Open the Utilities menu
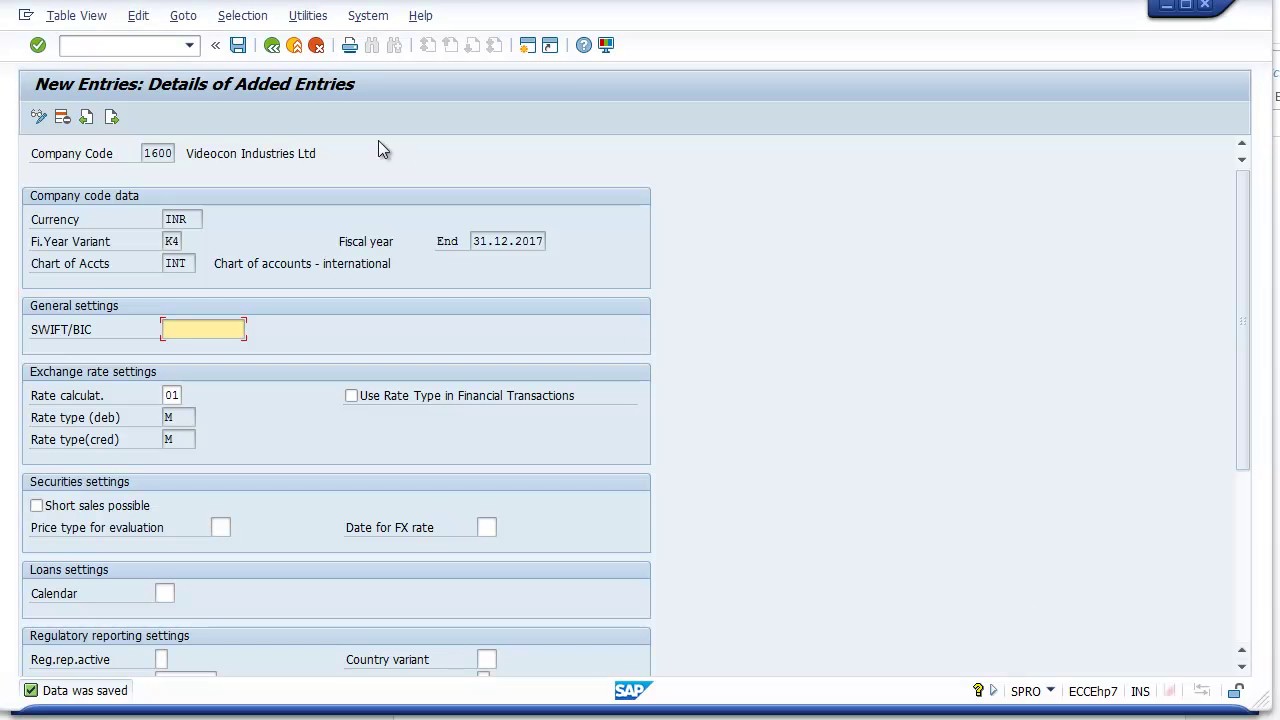This screenshot has width=1280, height=720. point(308,15)
